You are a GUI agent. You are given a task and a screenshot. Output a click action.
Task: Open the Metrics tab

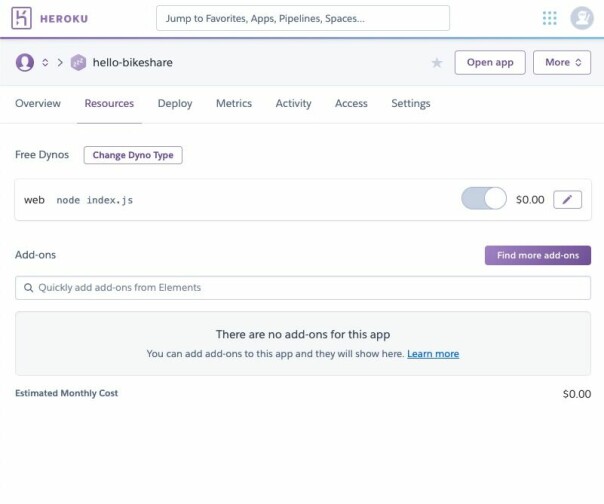point(234,103)
